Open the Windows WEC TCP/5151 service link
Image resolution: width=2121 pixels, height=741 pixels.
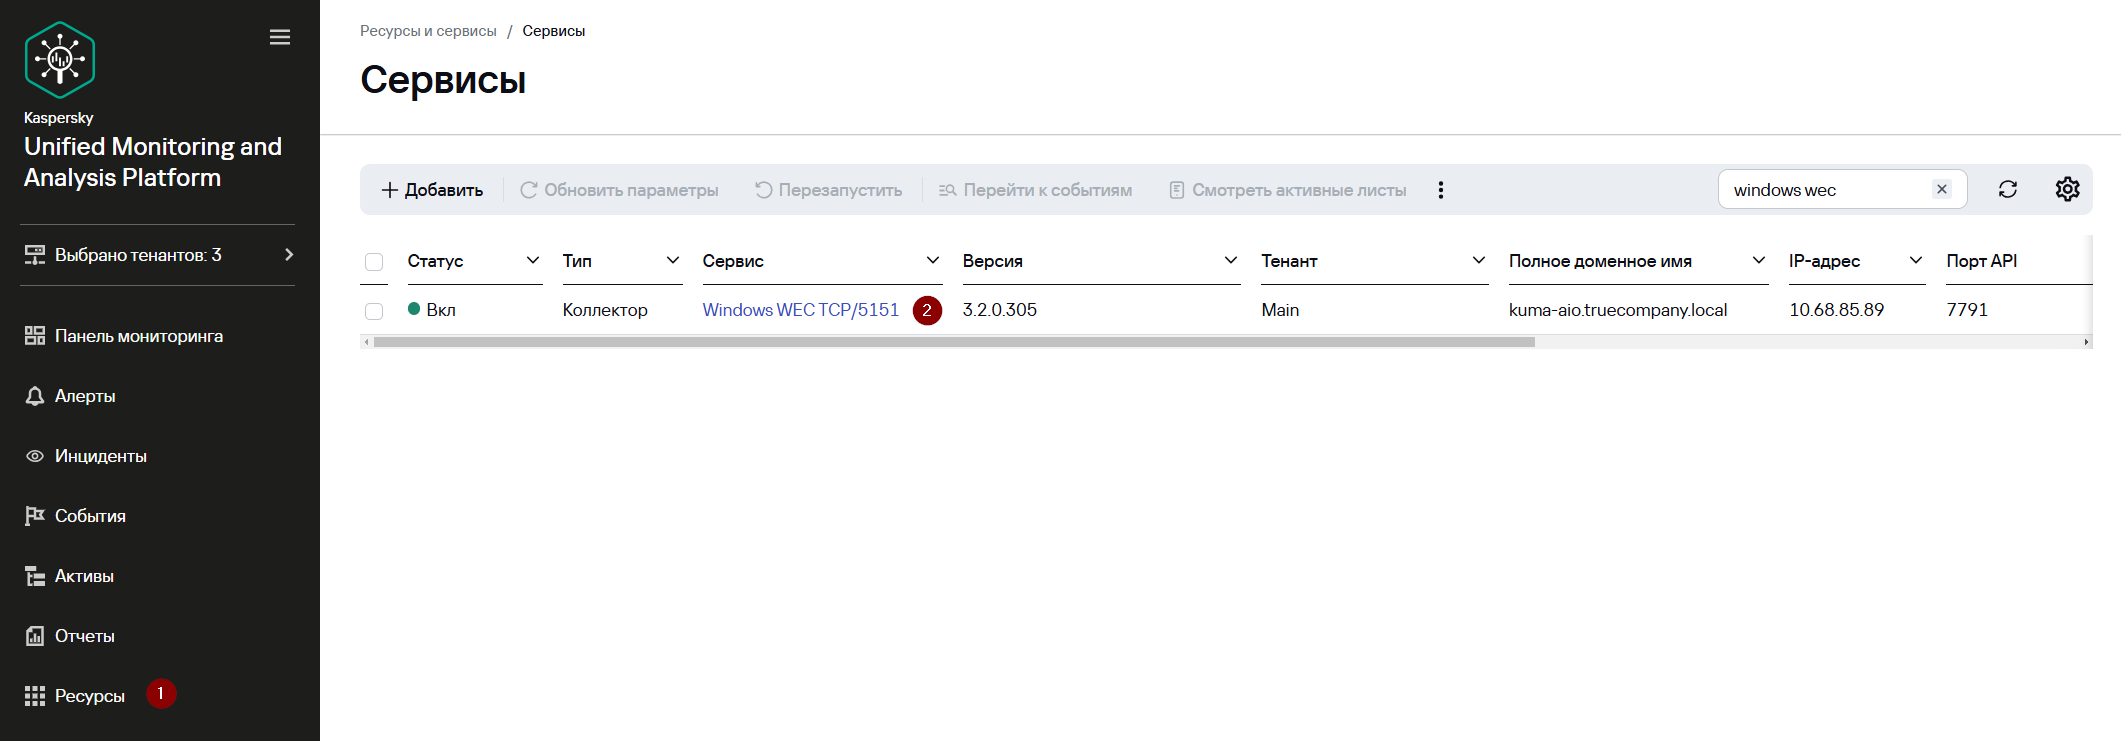tap(801, 310)
